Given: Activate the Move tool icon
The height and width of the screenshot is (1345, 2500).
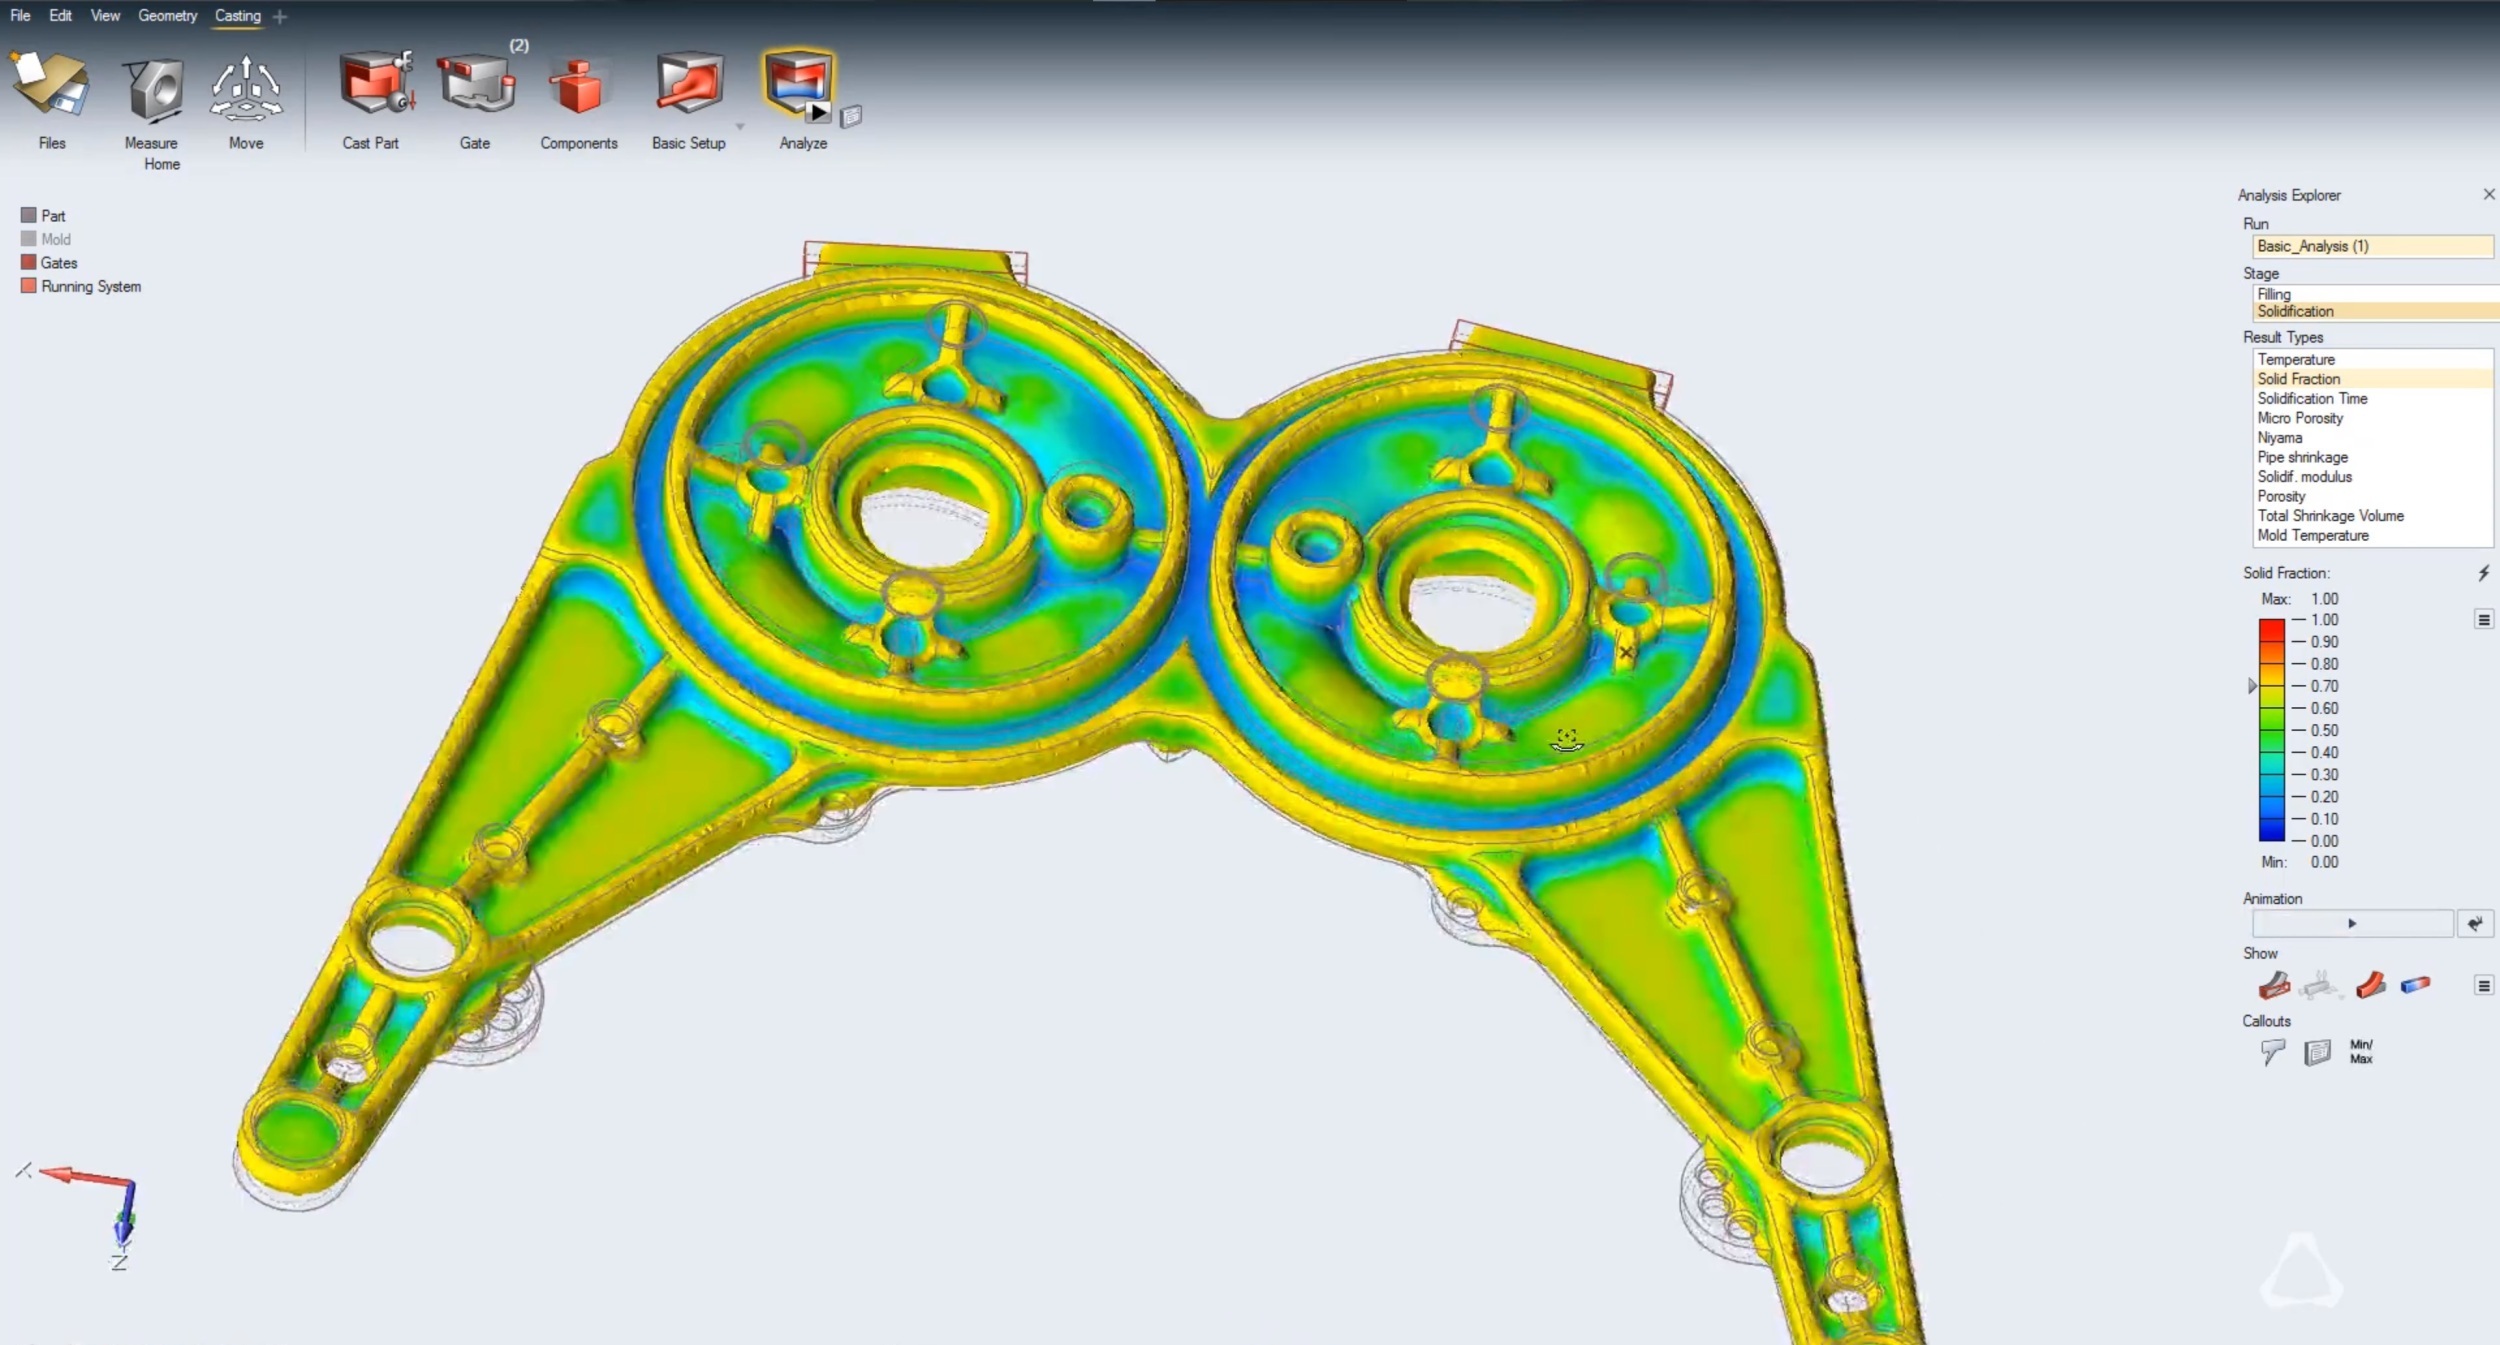Looking at the screenshot, I should point(246,88).
